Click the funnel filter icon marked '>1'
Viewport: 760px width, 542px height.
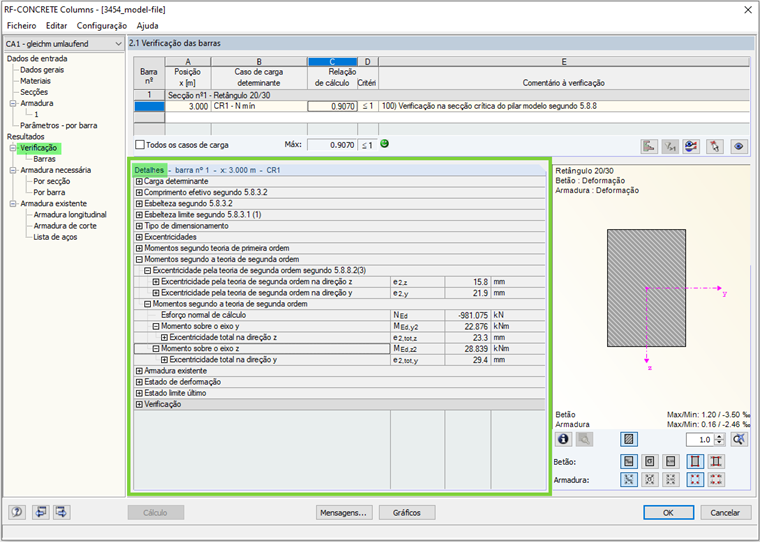coord(670,146)
